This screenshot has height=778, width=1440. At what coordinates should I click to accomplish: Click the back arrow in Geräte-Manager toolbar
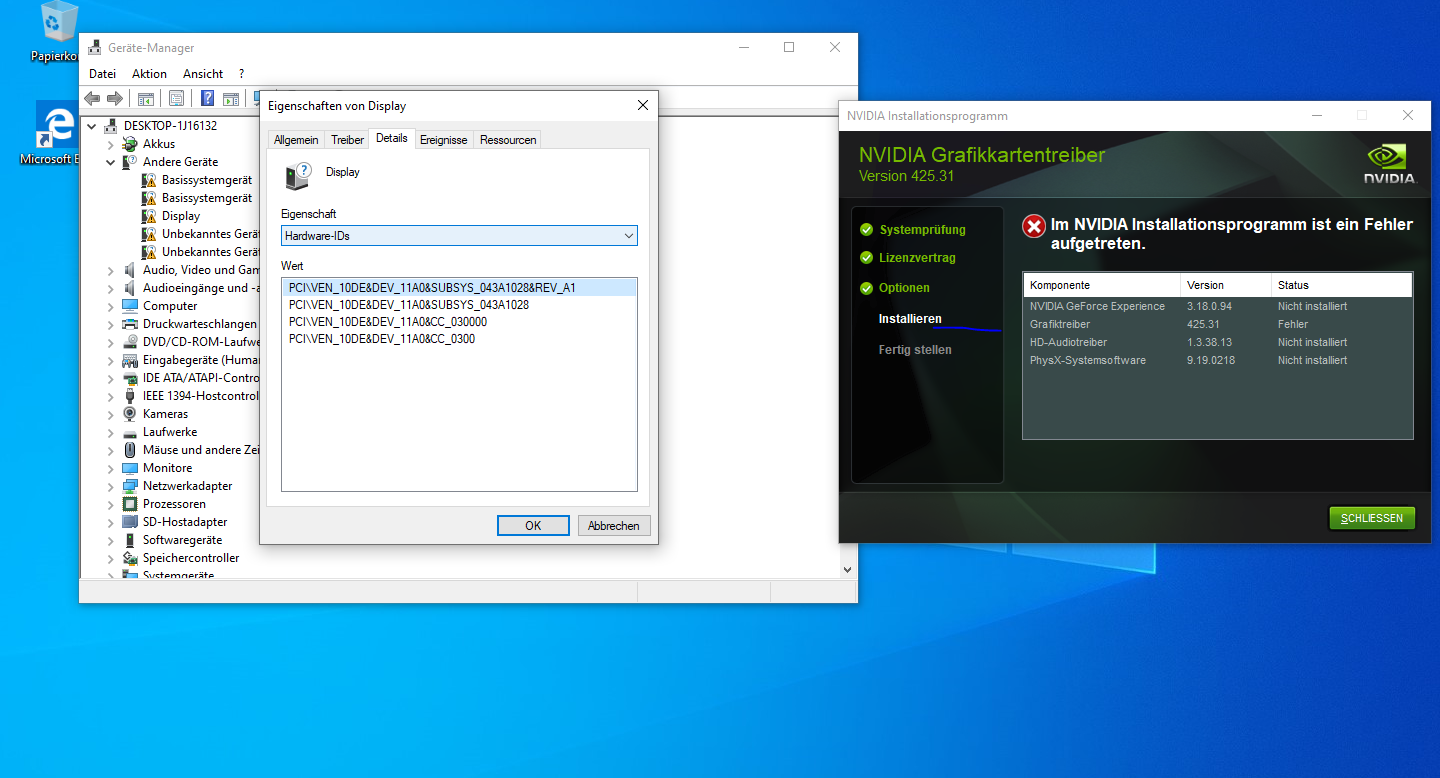(x=92, y=98)
